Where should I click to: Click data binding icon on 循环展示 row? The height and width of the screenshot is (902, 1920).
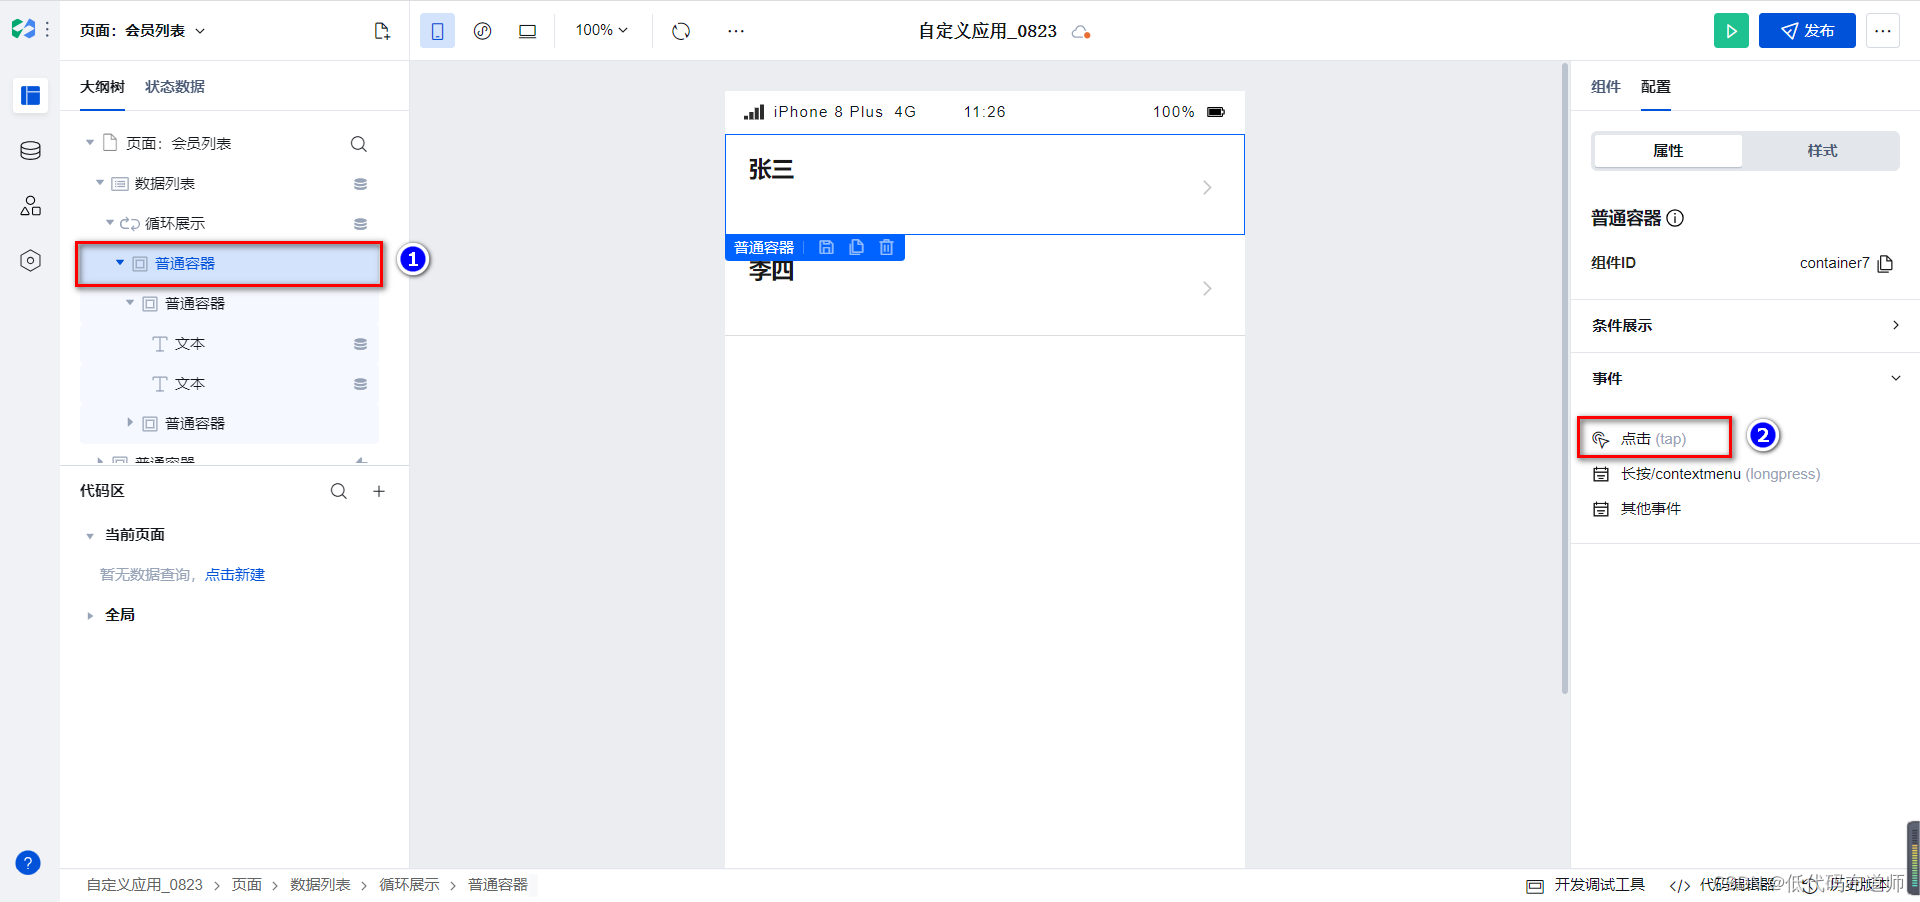361,224
